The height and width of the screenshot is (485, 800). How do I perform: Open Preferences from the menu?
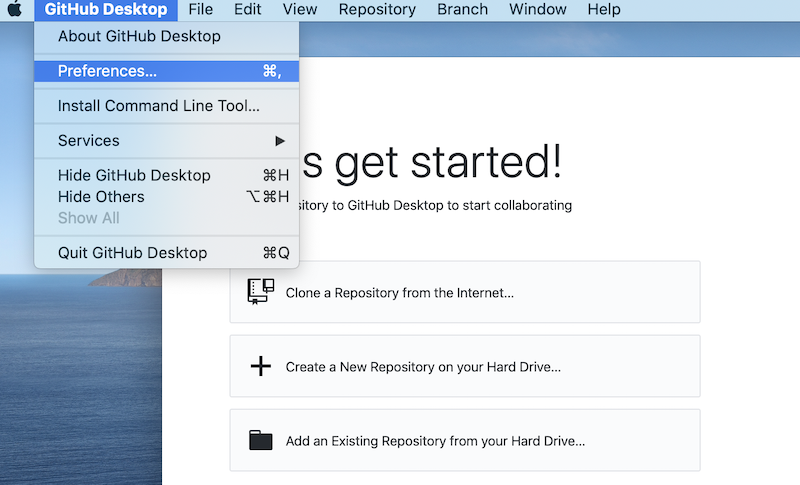click(107, 71)
